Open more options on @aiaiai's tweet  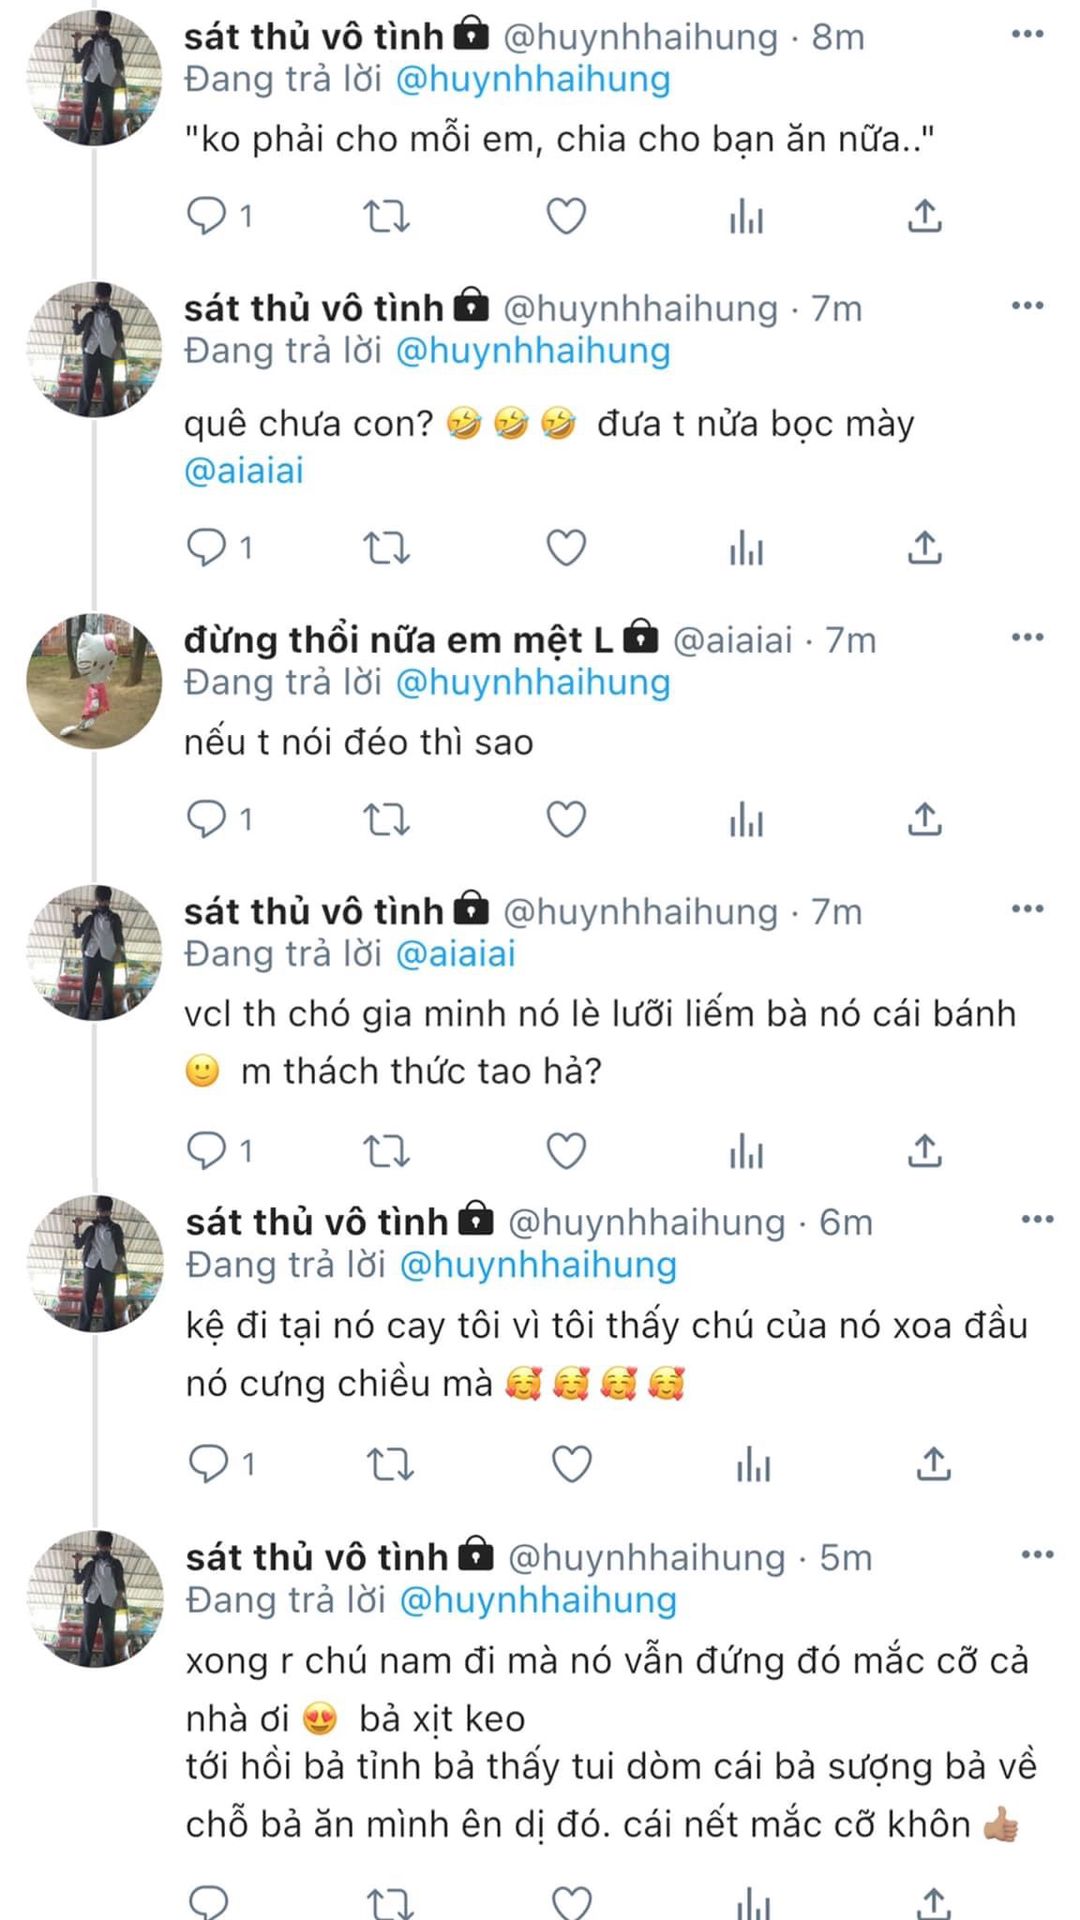[1028, 638]
